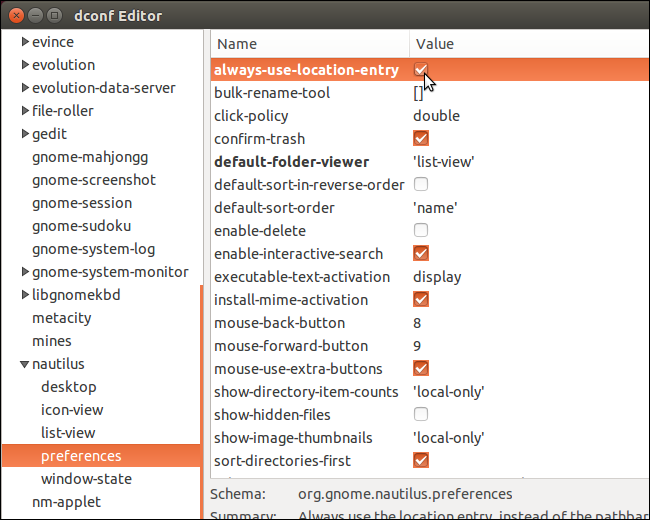This screenshot has width=650, height=520.
Task: Select metacity in the tree
Action: [61, 318]
